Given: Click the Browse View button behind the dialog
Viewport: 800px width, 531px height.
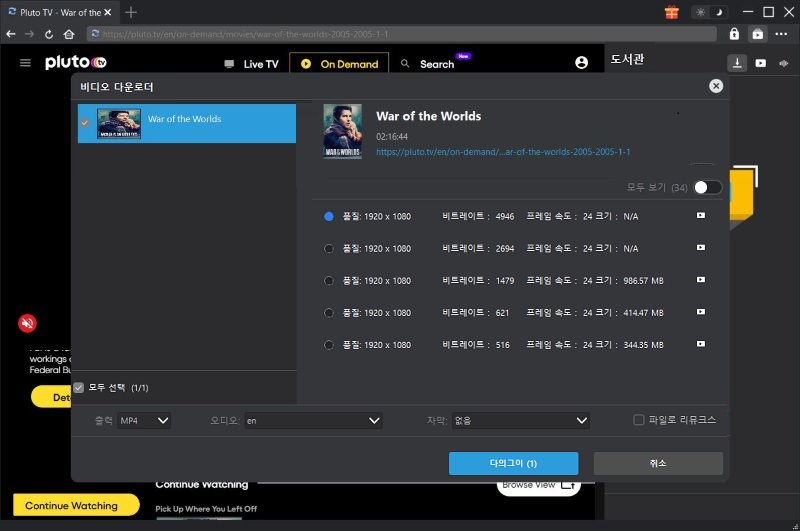Looking at the screenshot, I should coord(539,487).
